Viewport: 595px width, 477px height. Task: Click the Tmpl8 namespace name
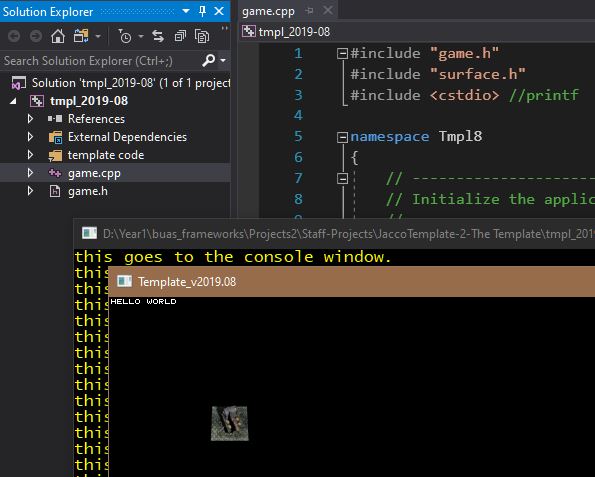460,137
